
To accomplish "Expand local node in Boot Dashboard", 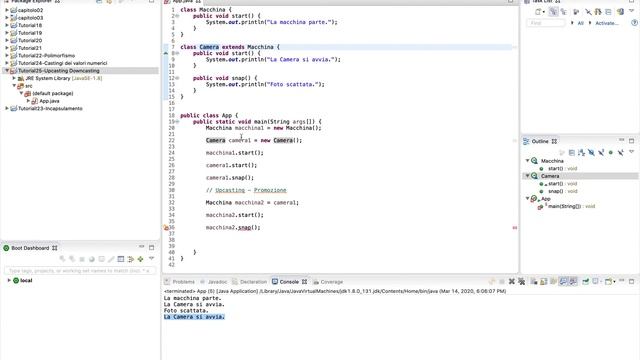I will (x=9, y=280).
